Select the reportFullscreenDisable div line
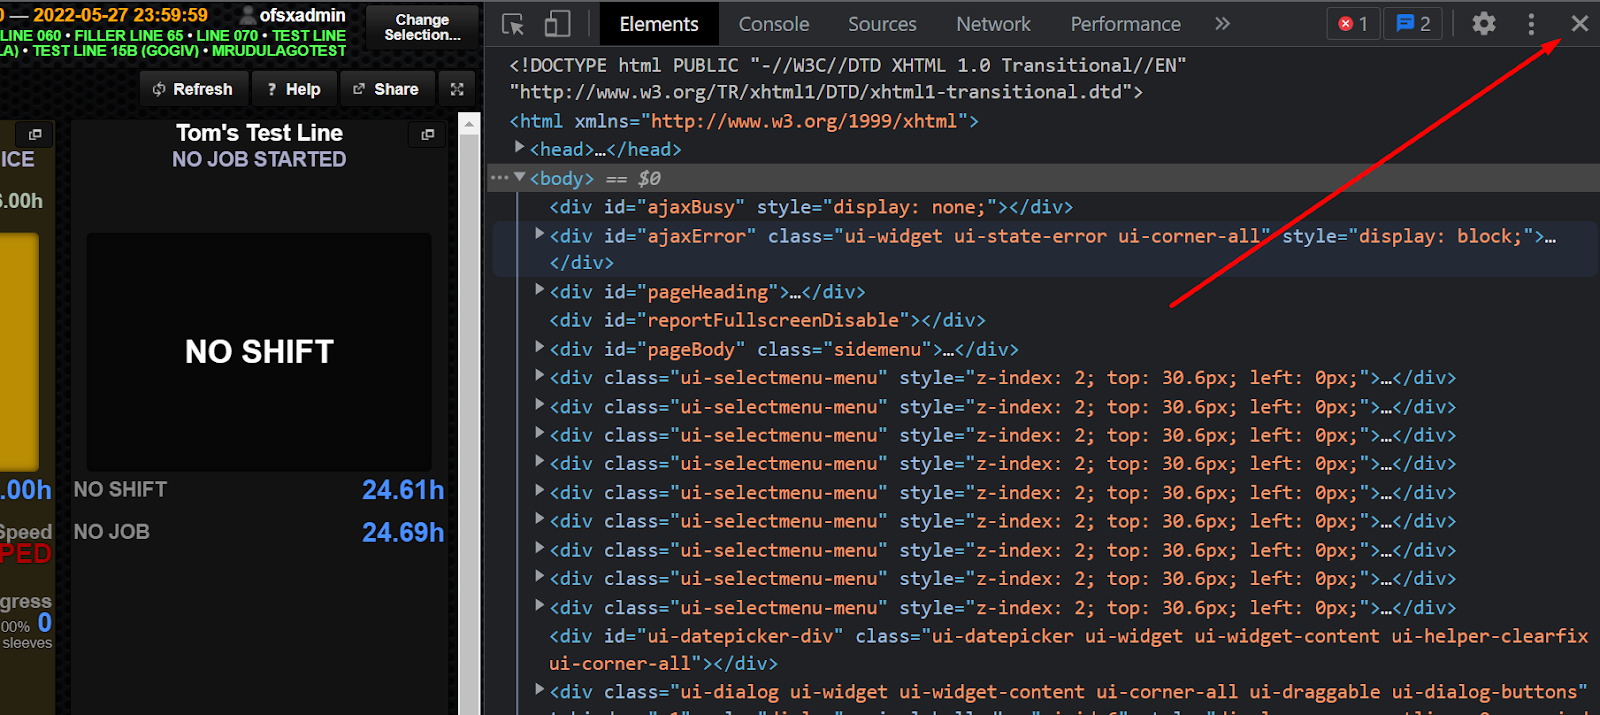The width and height of the screenshot is (1600, 715). pos(767,320)
